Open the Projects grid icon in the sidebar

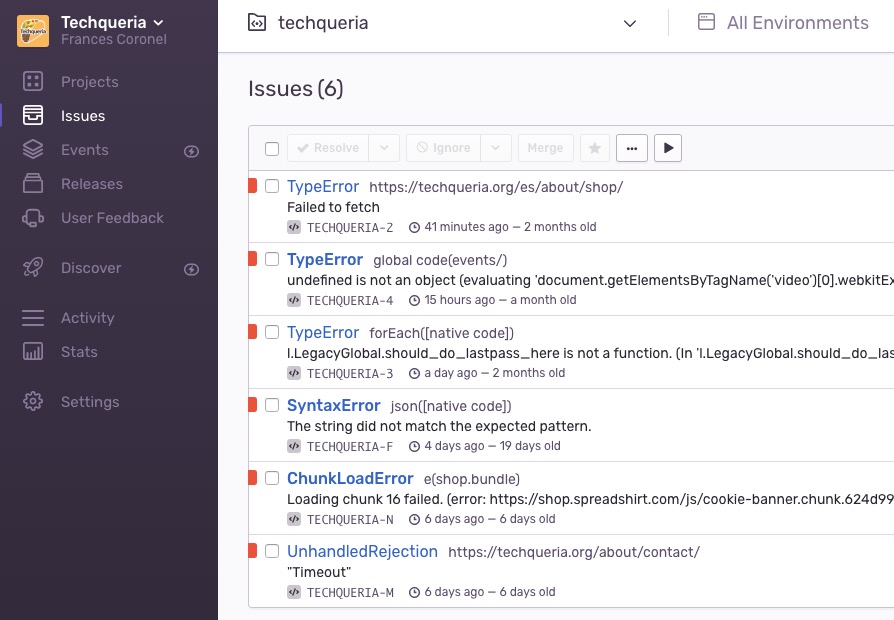click(x=32, y=82)
